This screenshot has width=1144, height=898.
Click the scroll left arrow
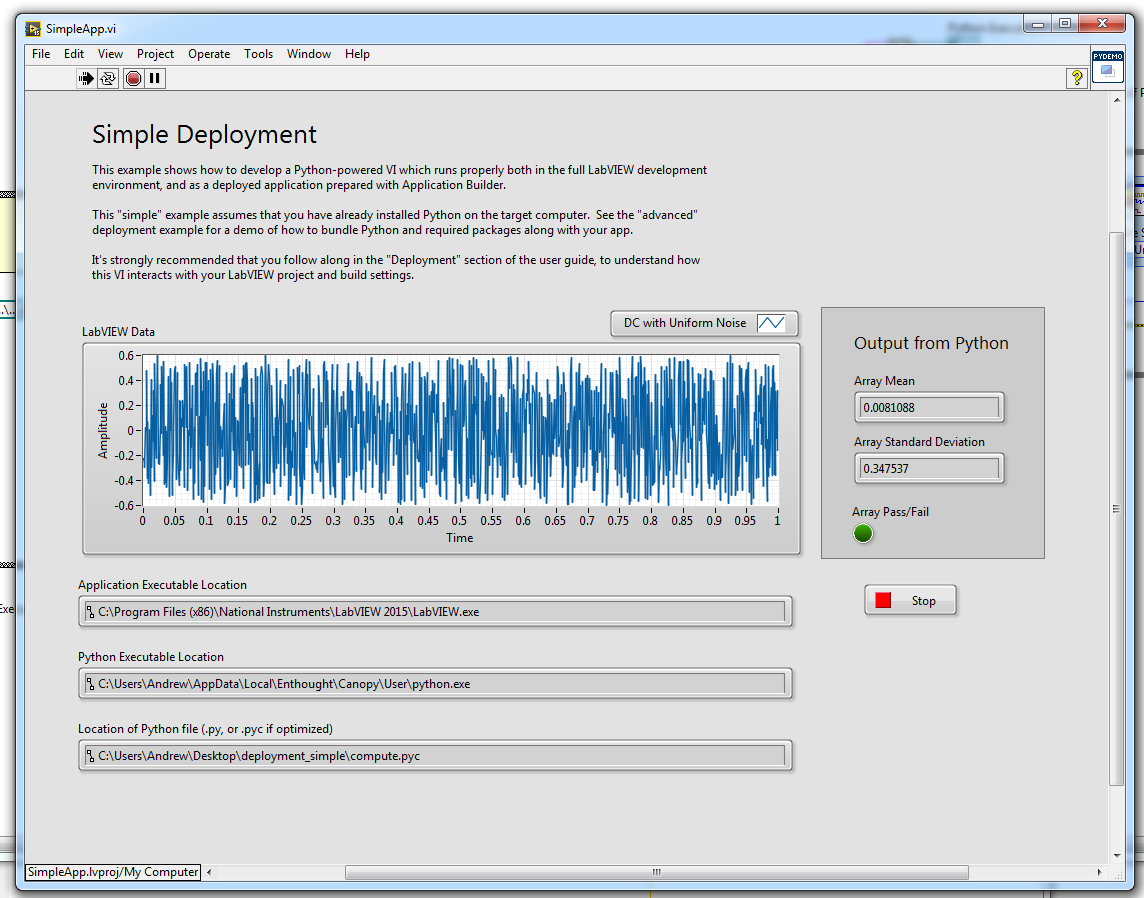pos(209,872)
